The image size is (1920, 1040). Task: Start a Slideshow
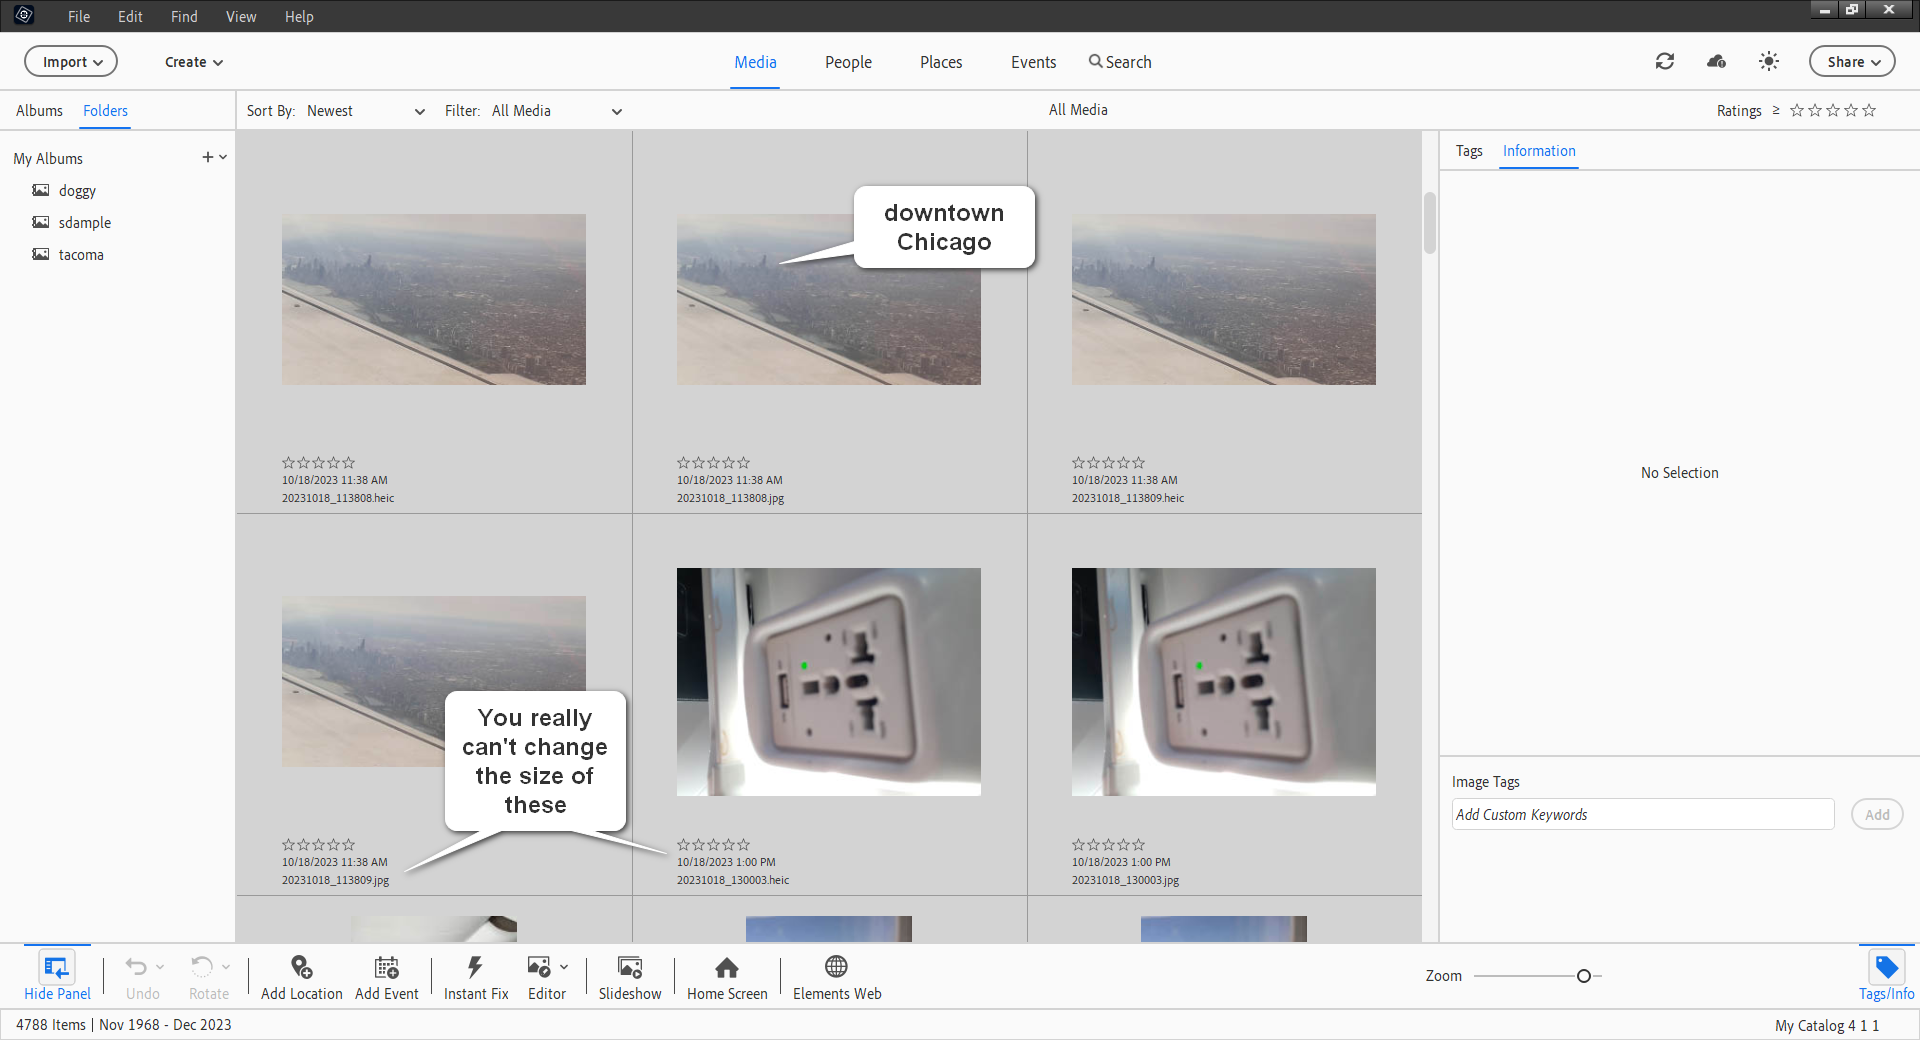pos(630,976)
